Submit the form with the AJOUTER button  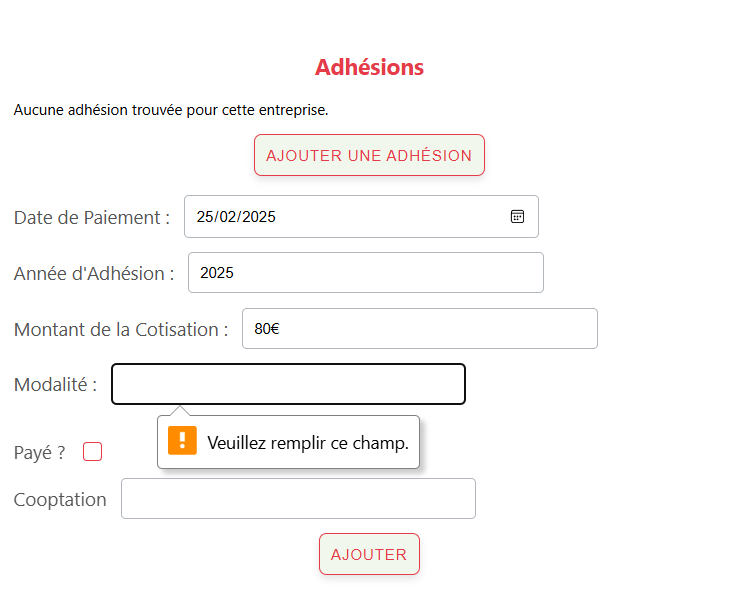(x=369, y=554)
